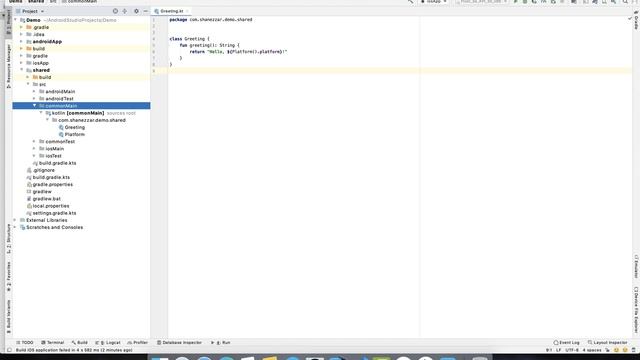The image size is (640, 360).
Task: Select gradle.properties file
Action: click(53, 184)
